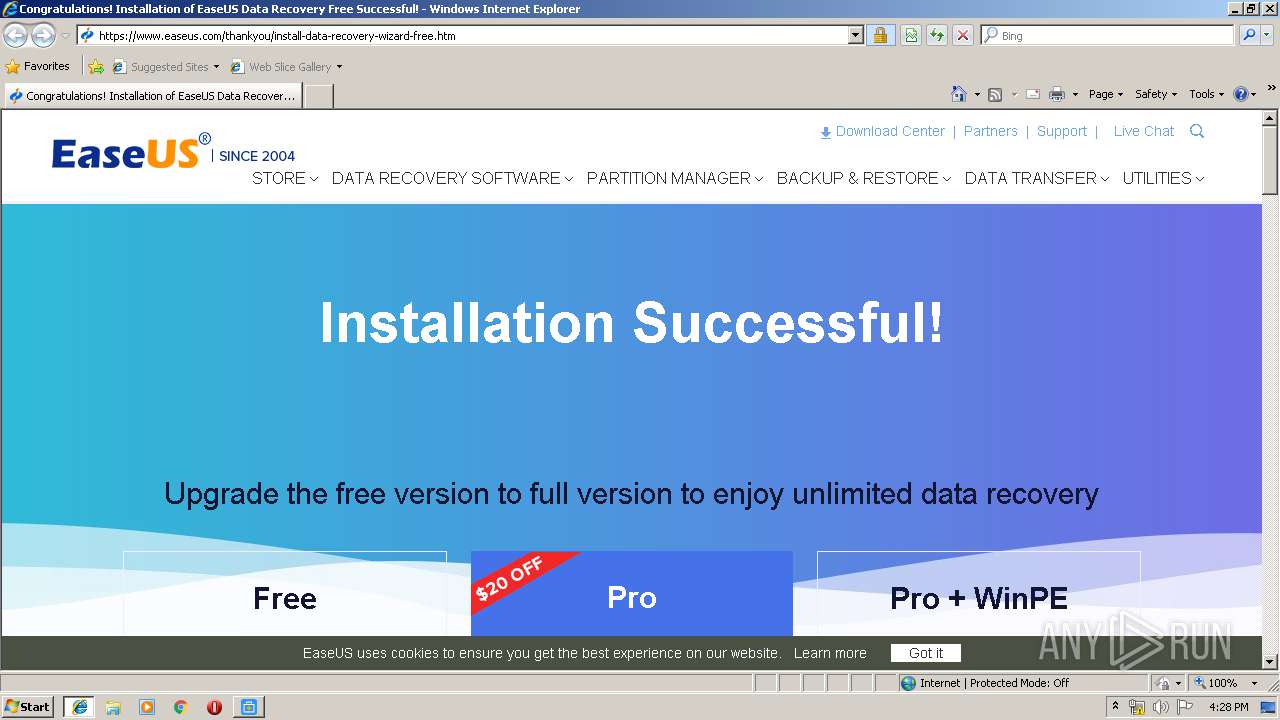
Task: Click the Download Center link
Action: coord(882,131)
